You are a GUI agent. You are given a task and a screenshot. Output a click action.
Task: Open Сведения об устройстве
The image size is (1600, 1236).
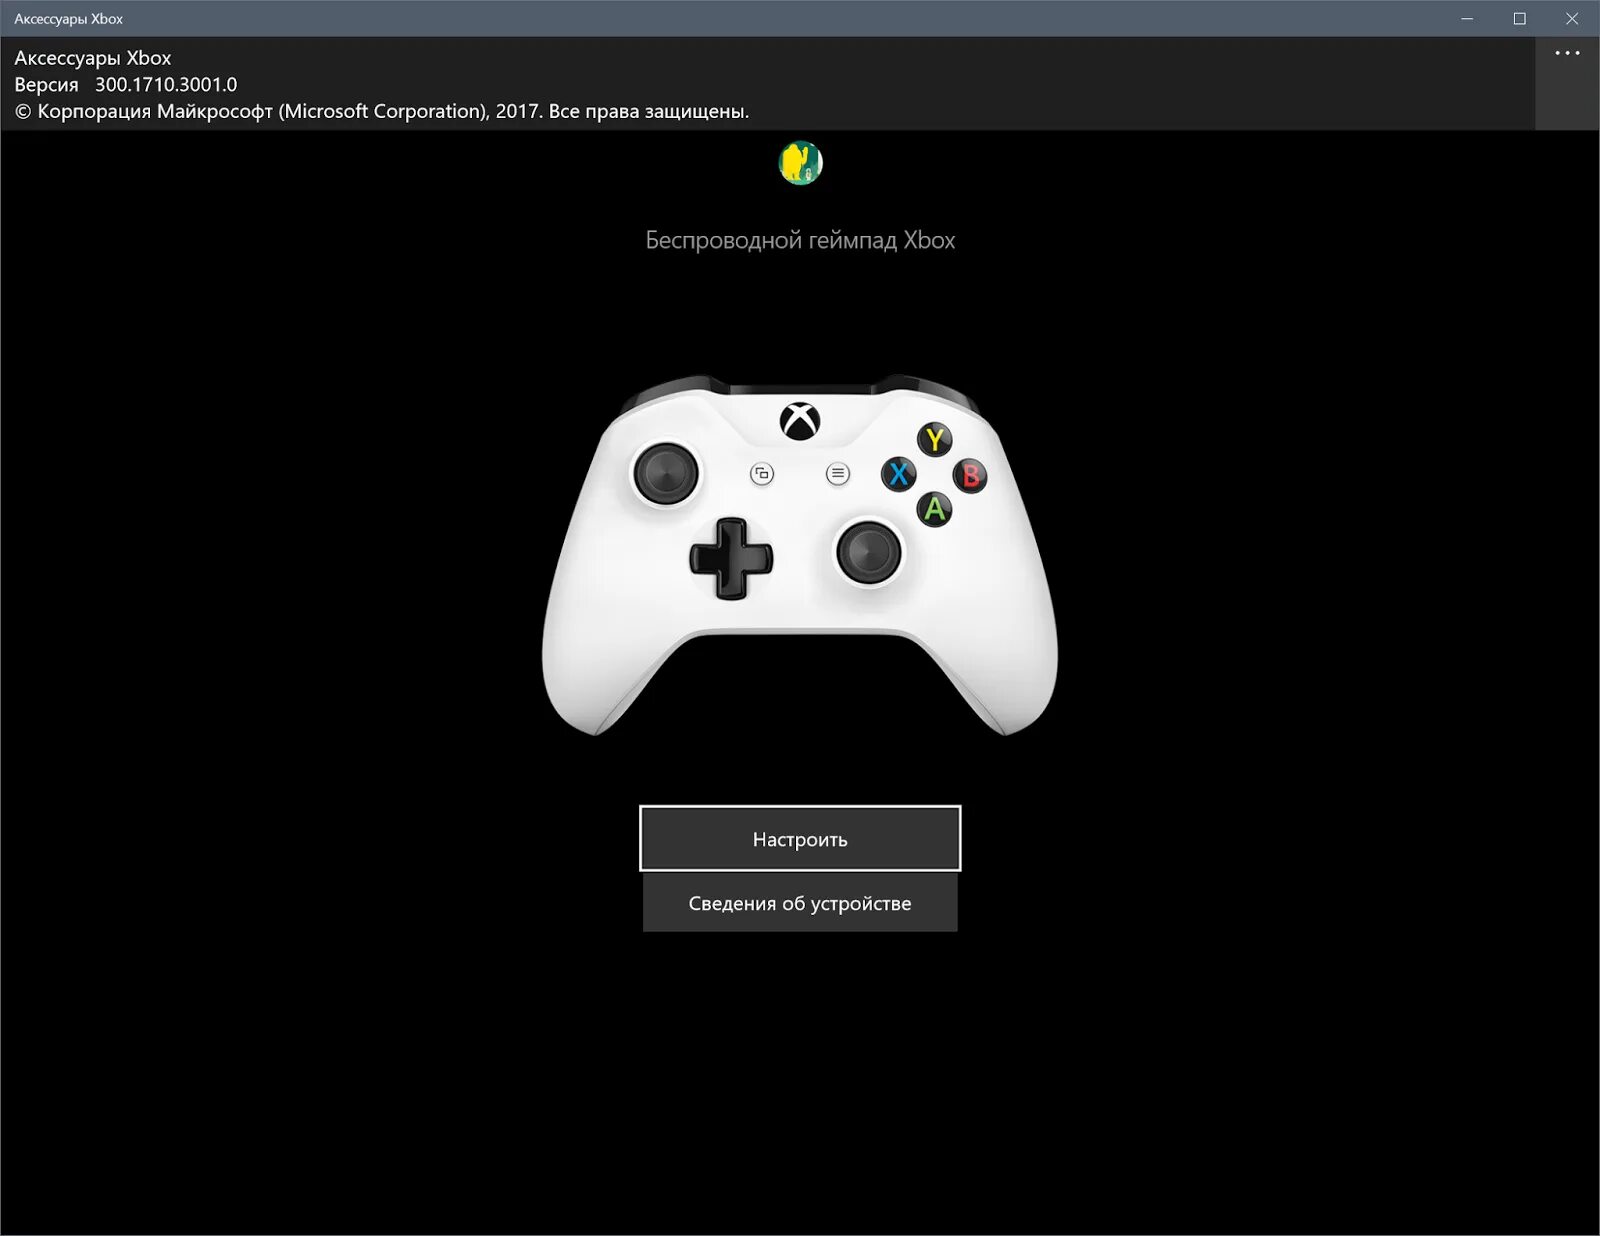(800, 903)
